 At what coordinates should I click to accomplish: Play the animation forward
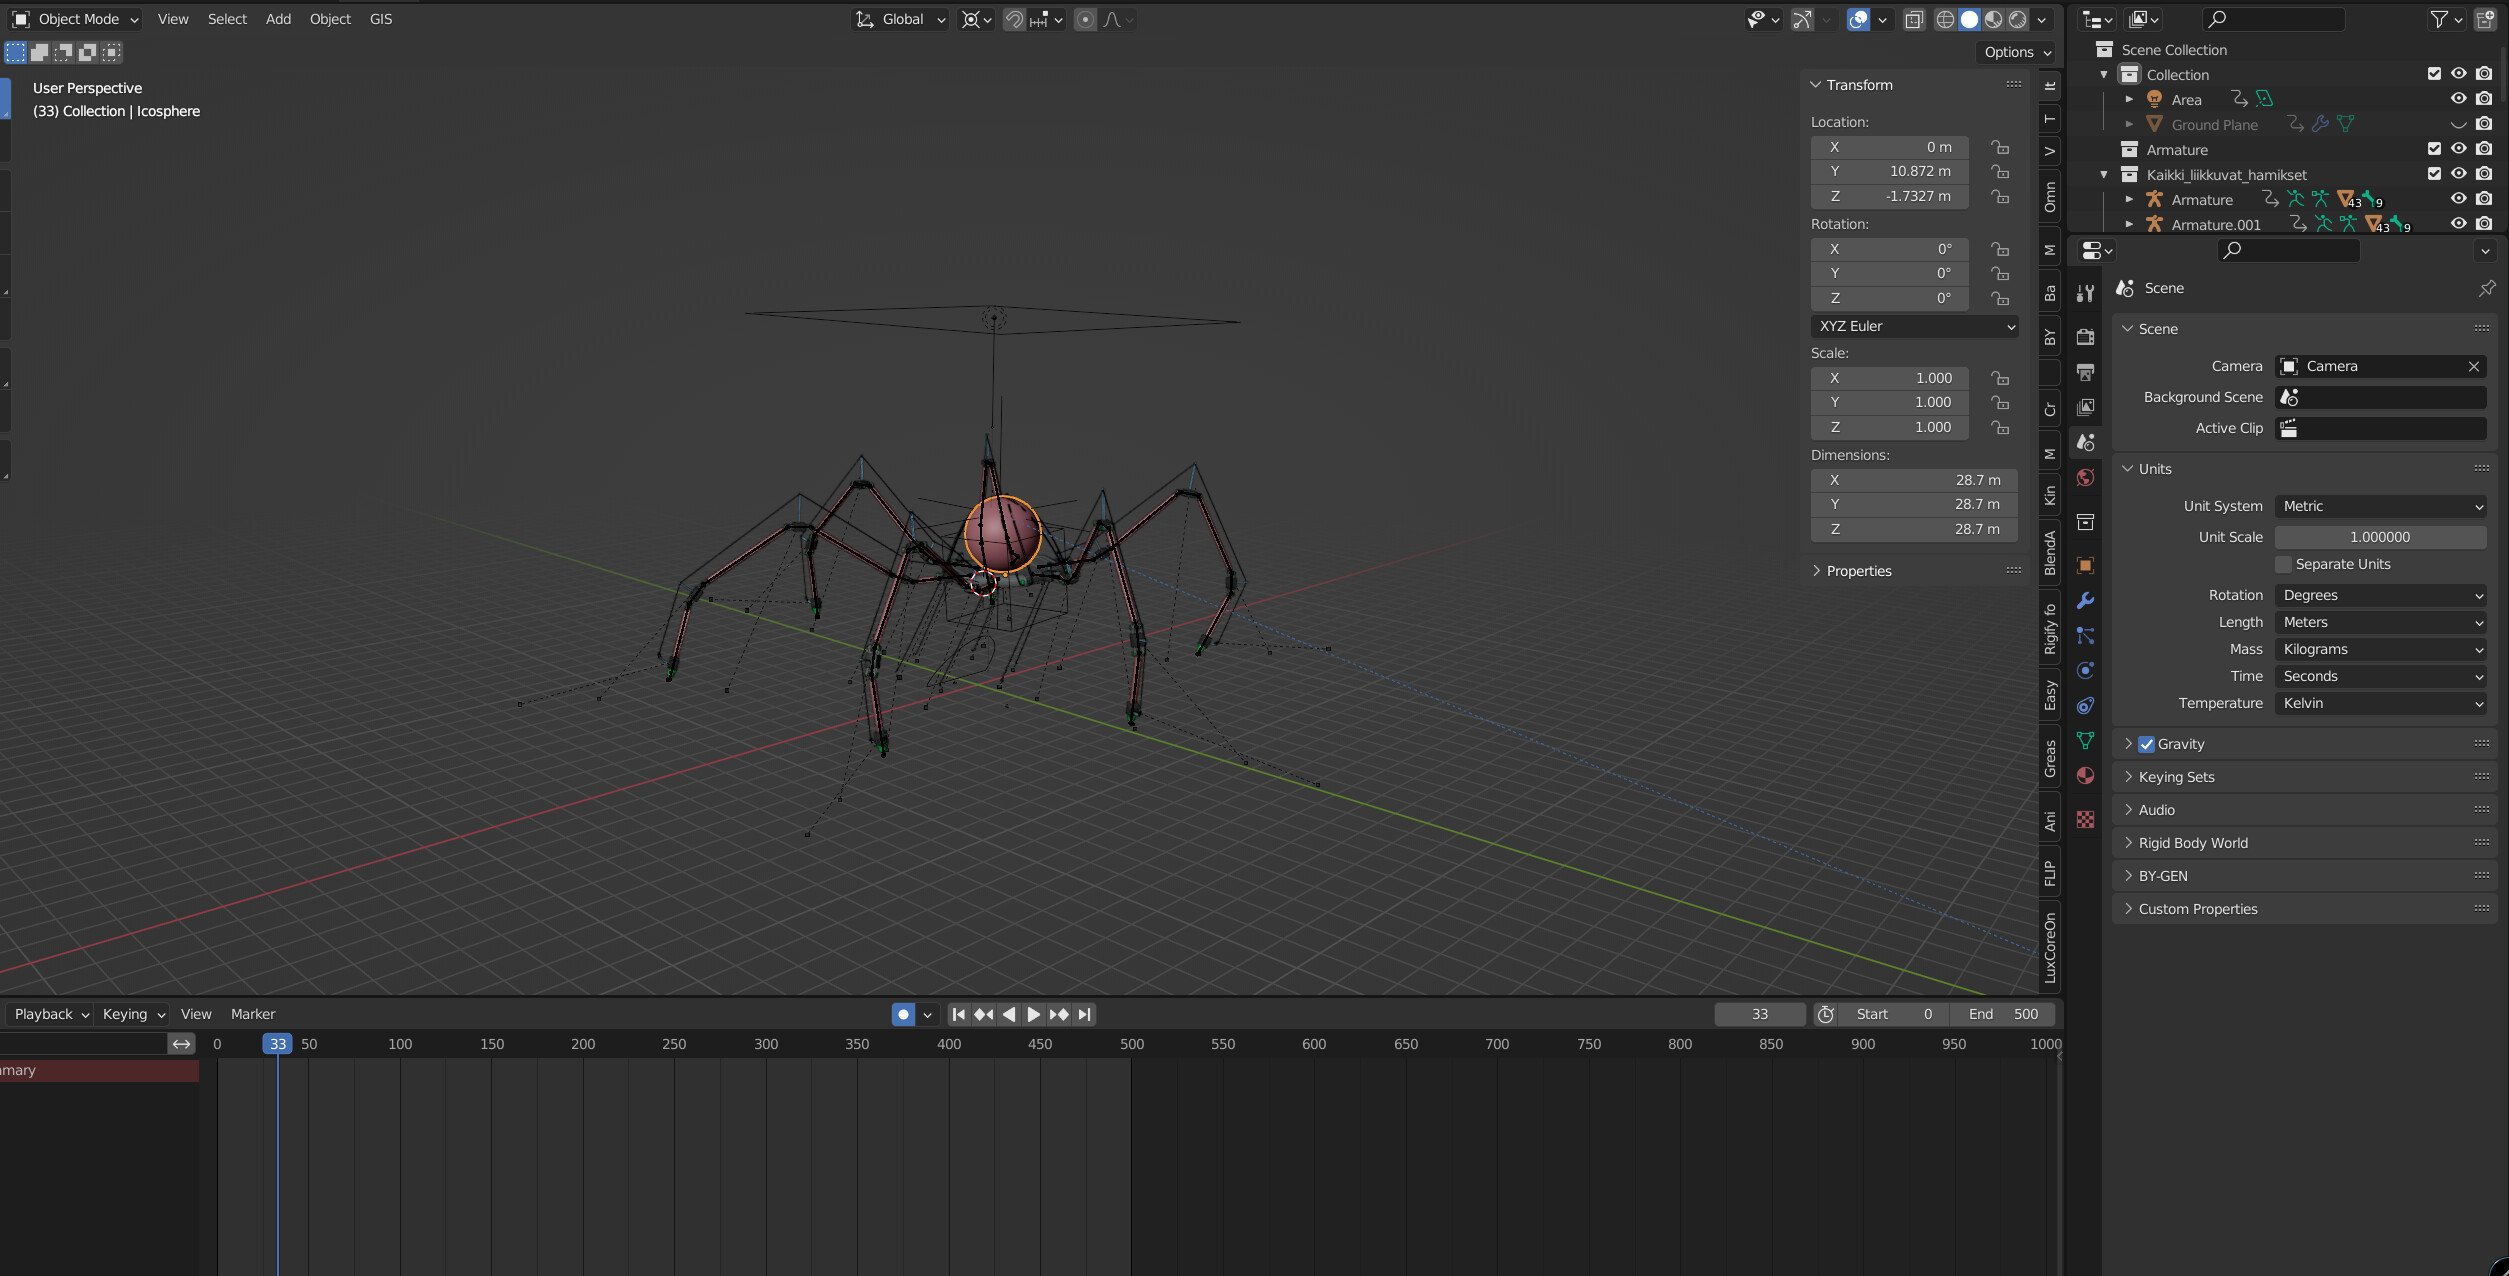(1034, 1014)
